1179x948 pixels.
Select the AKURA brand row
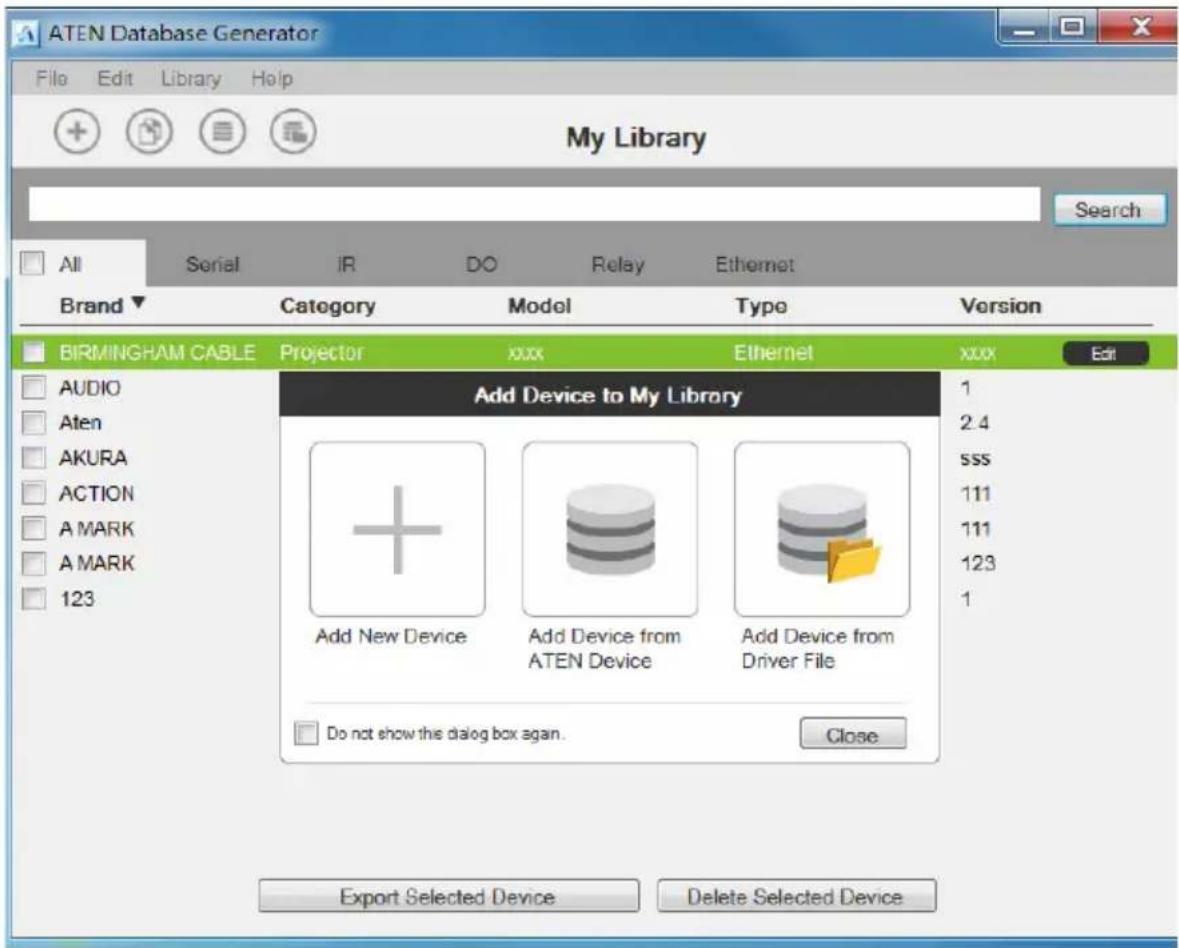point(92,458)
